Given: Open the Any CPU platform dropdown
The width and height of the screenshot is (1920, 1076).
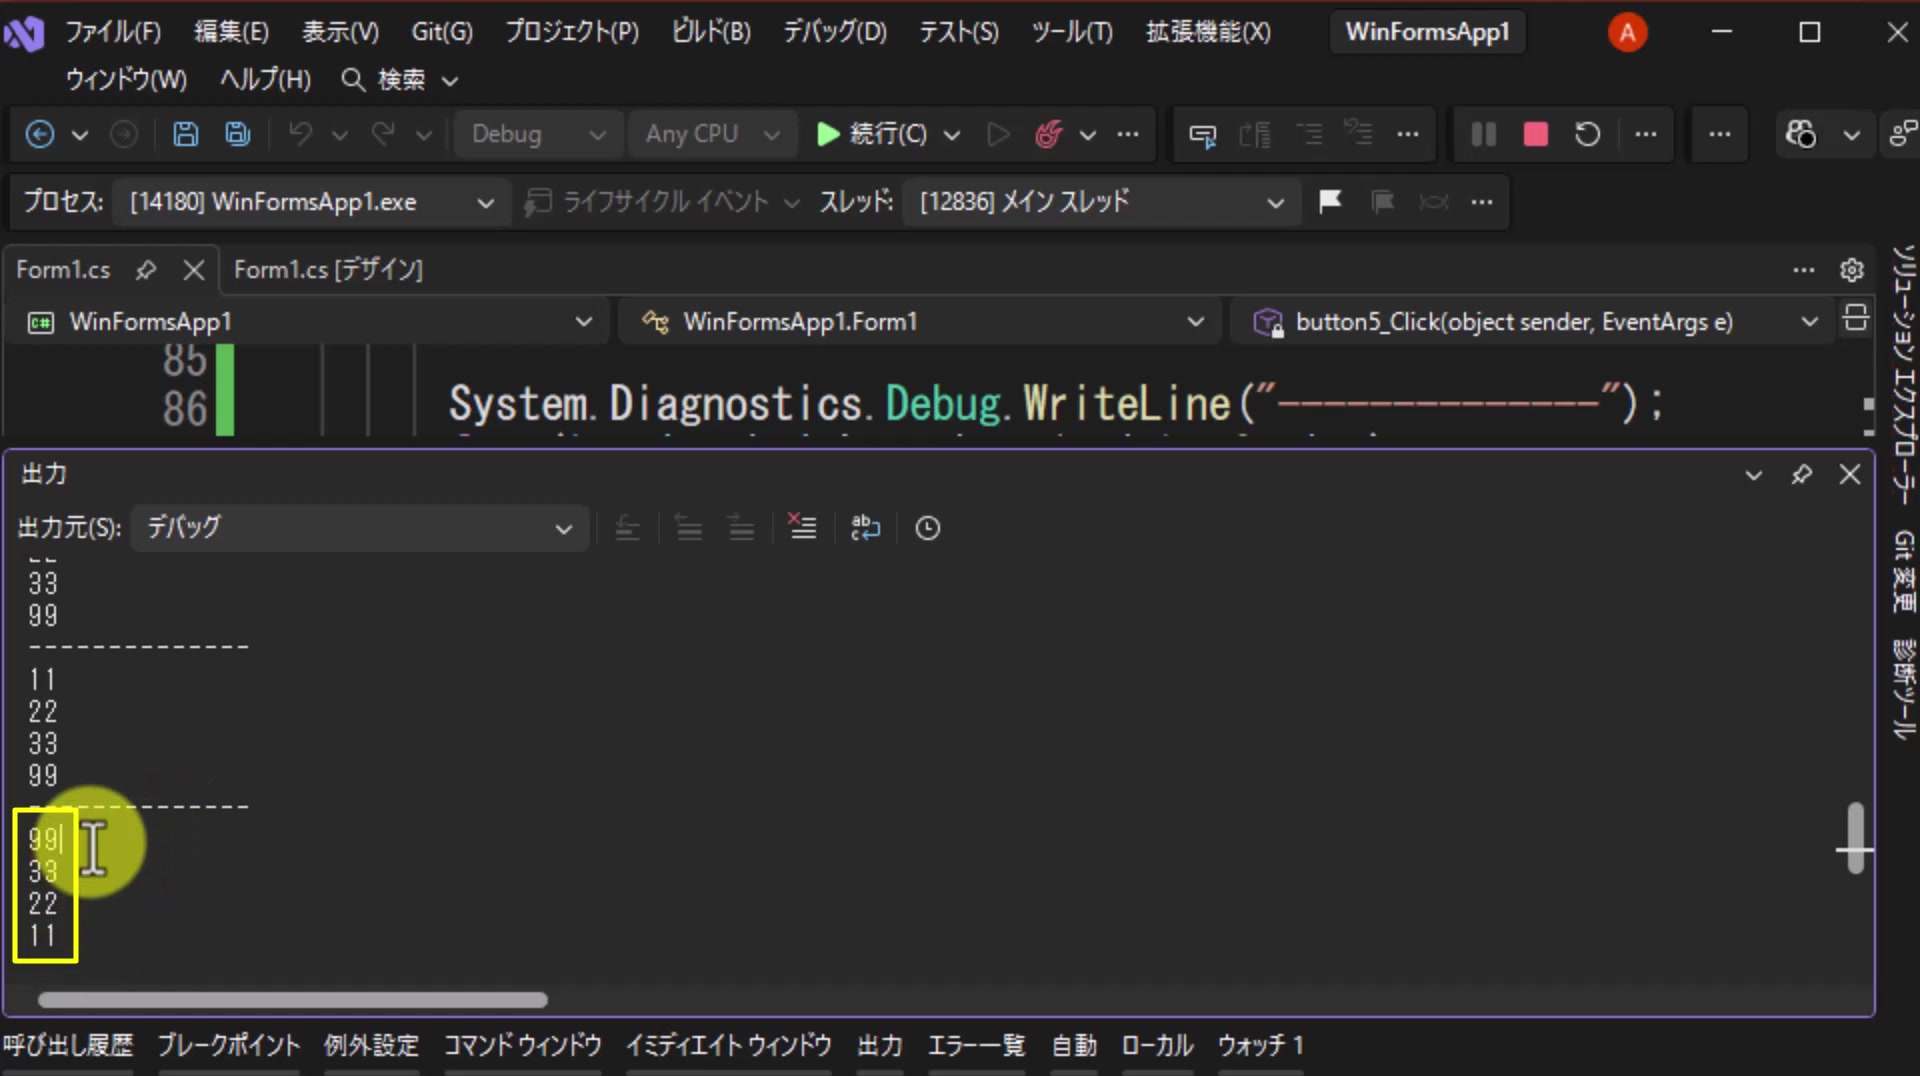Looking at the screenshot, I should pyautogui.click(x=712, y=134).
